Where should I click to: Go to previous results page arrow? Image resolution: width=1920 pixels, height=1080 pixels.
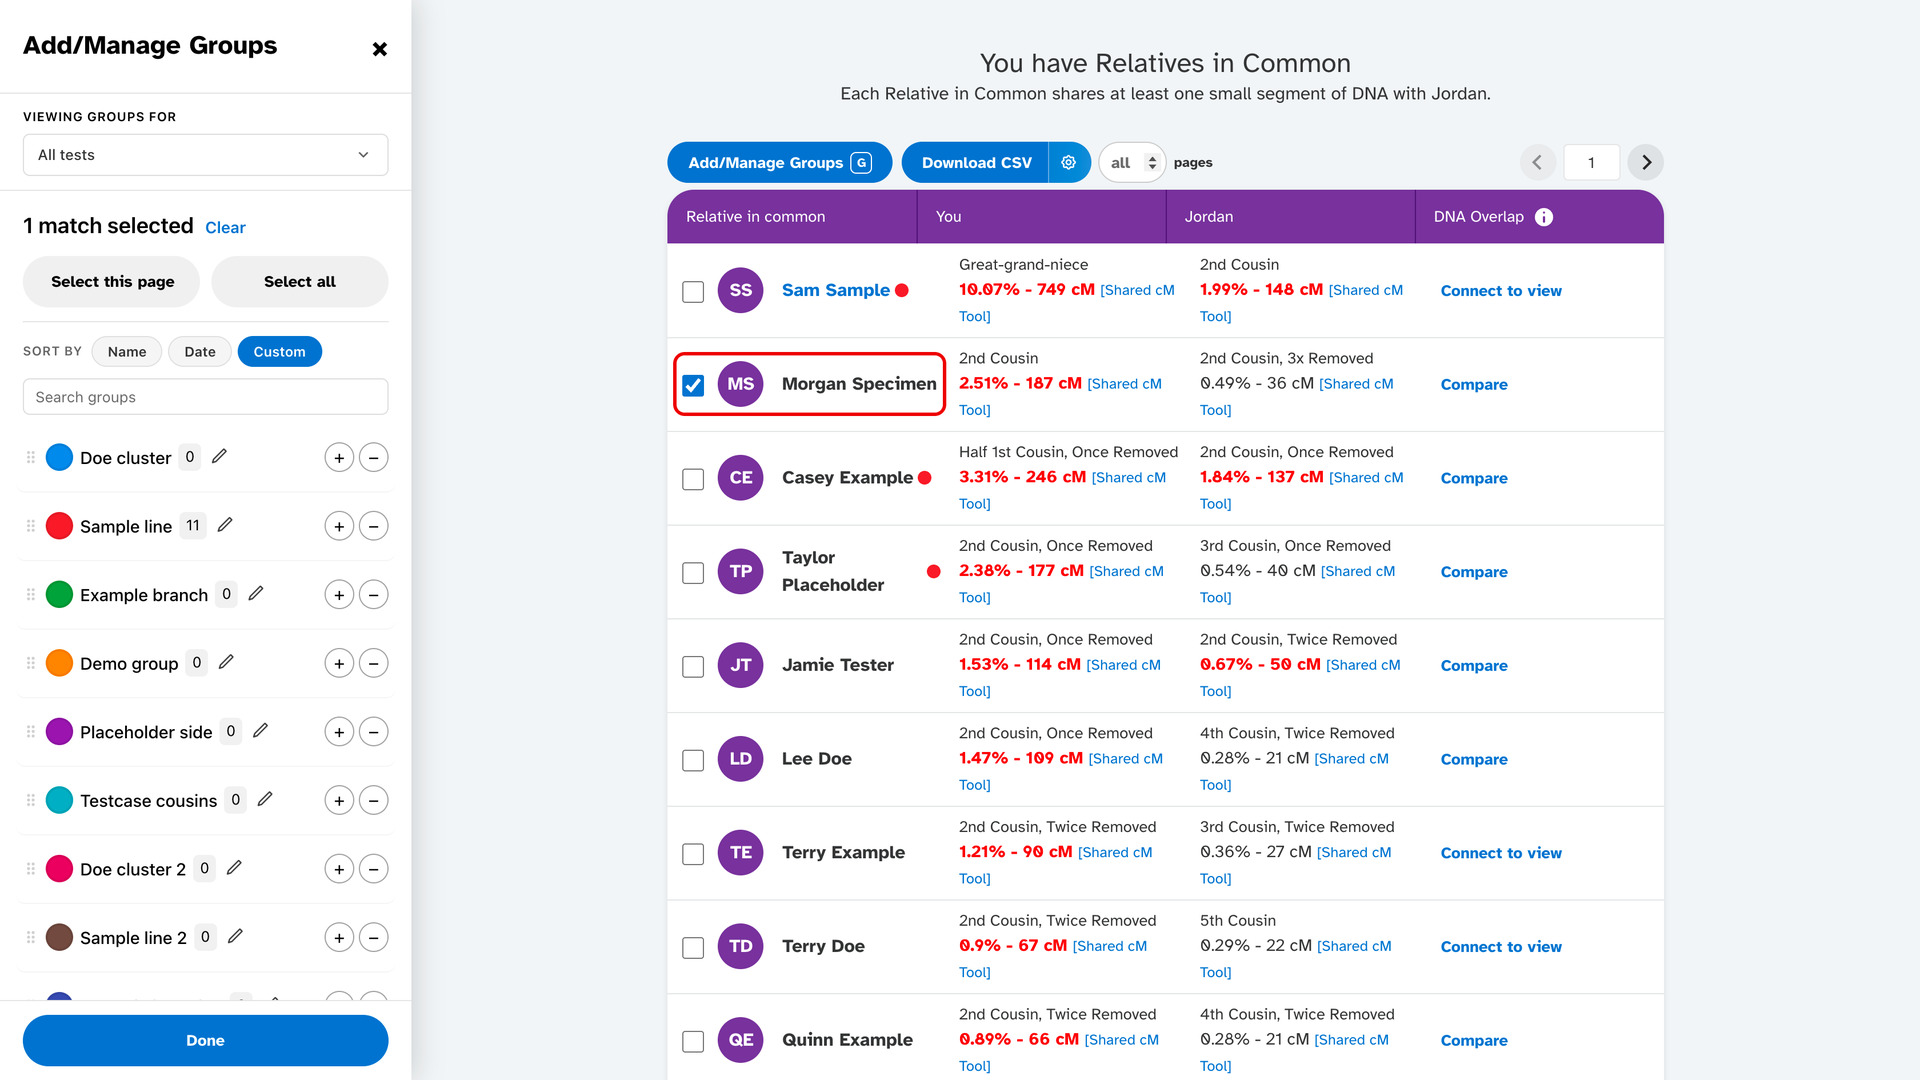click(x=1537, y=162)
